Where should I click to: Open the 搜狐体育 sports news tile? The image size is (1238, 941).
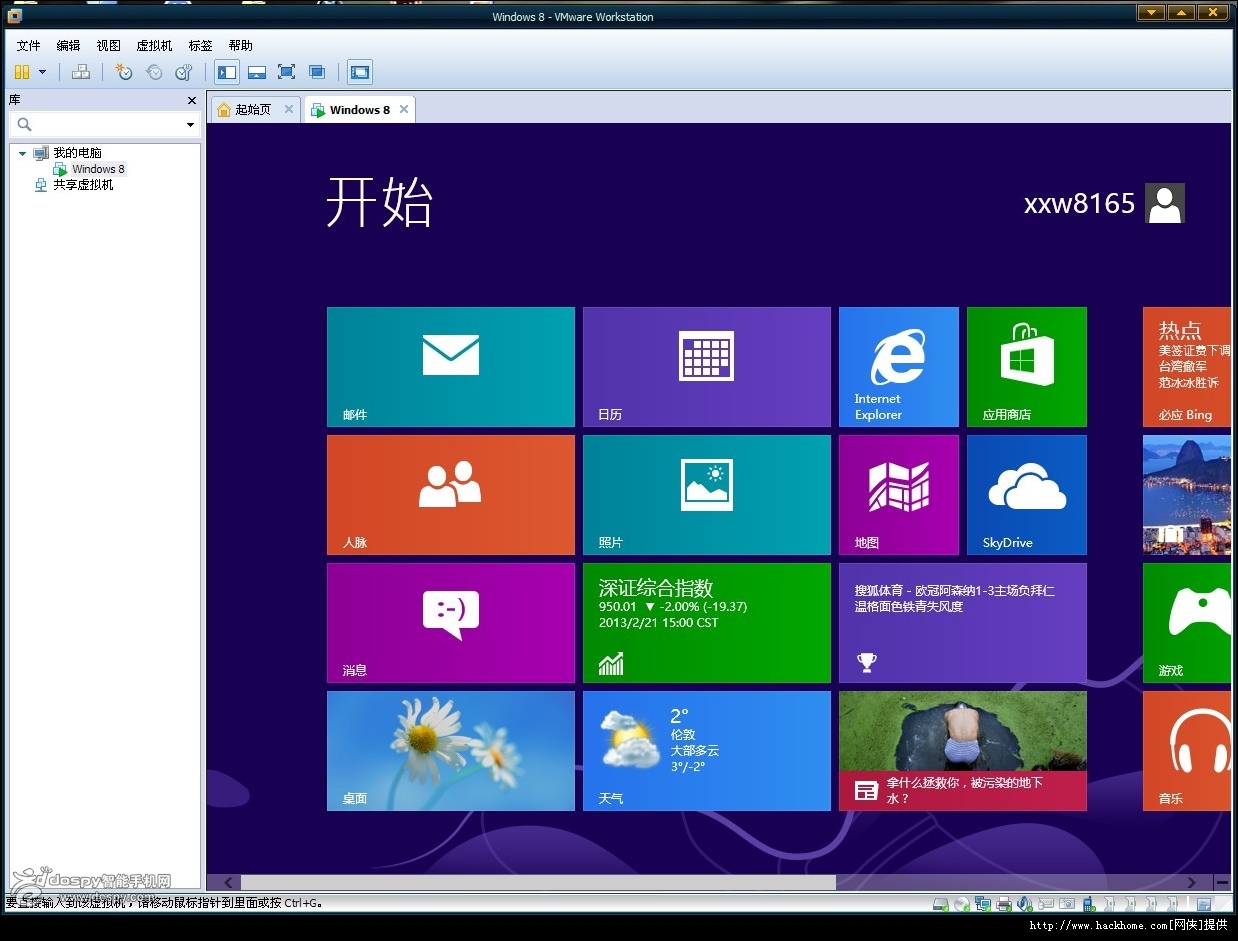pos(963,623)
